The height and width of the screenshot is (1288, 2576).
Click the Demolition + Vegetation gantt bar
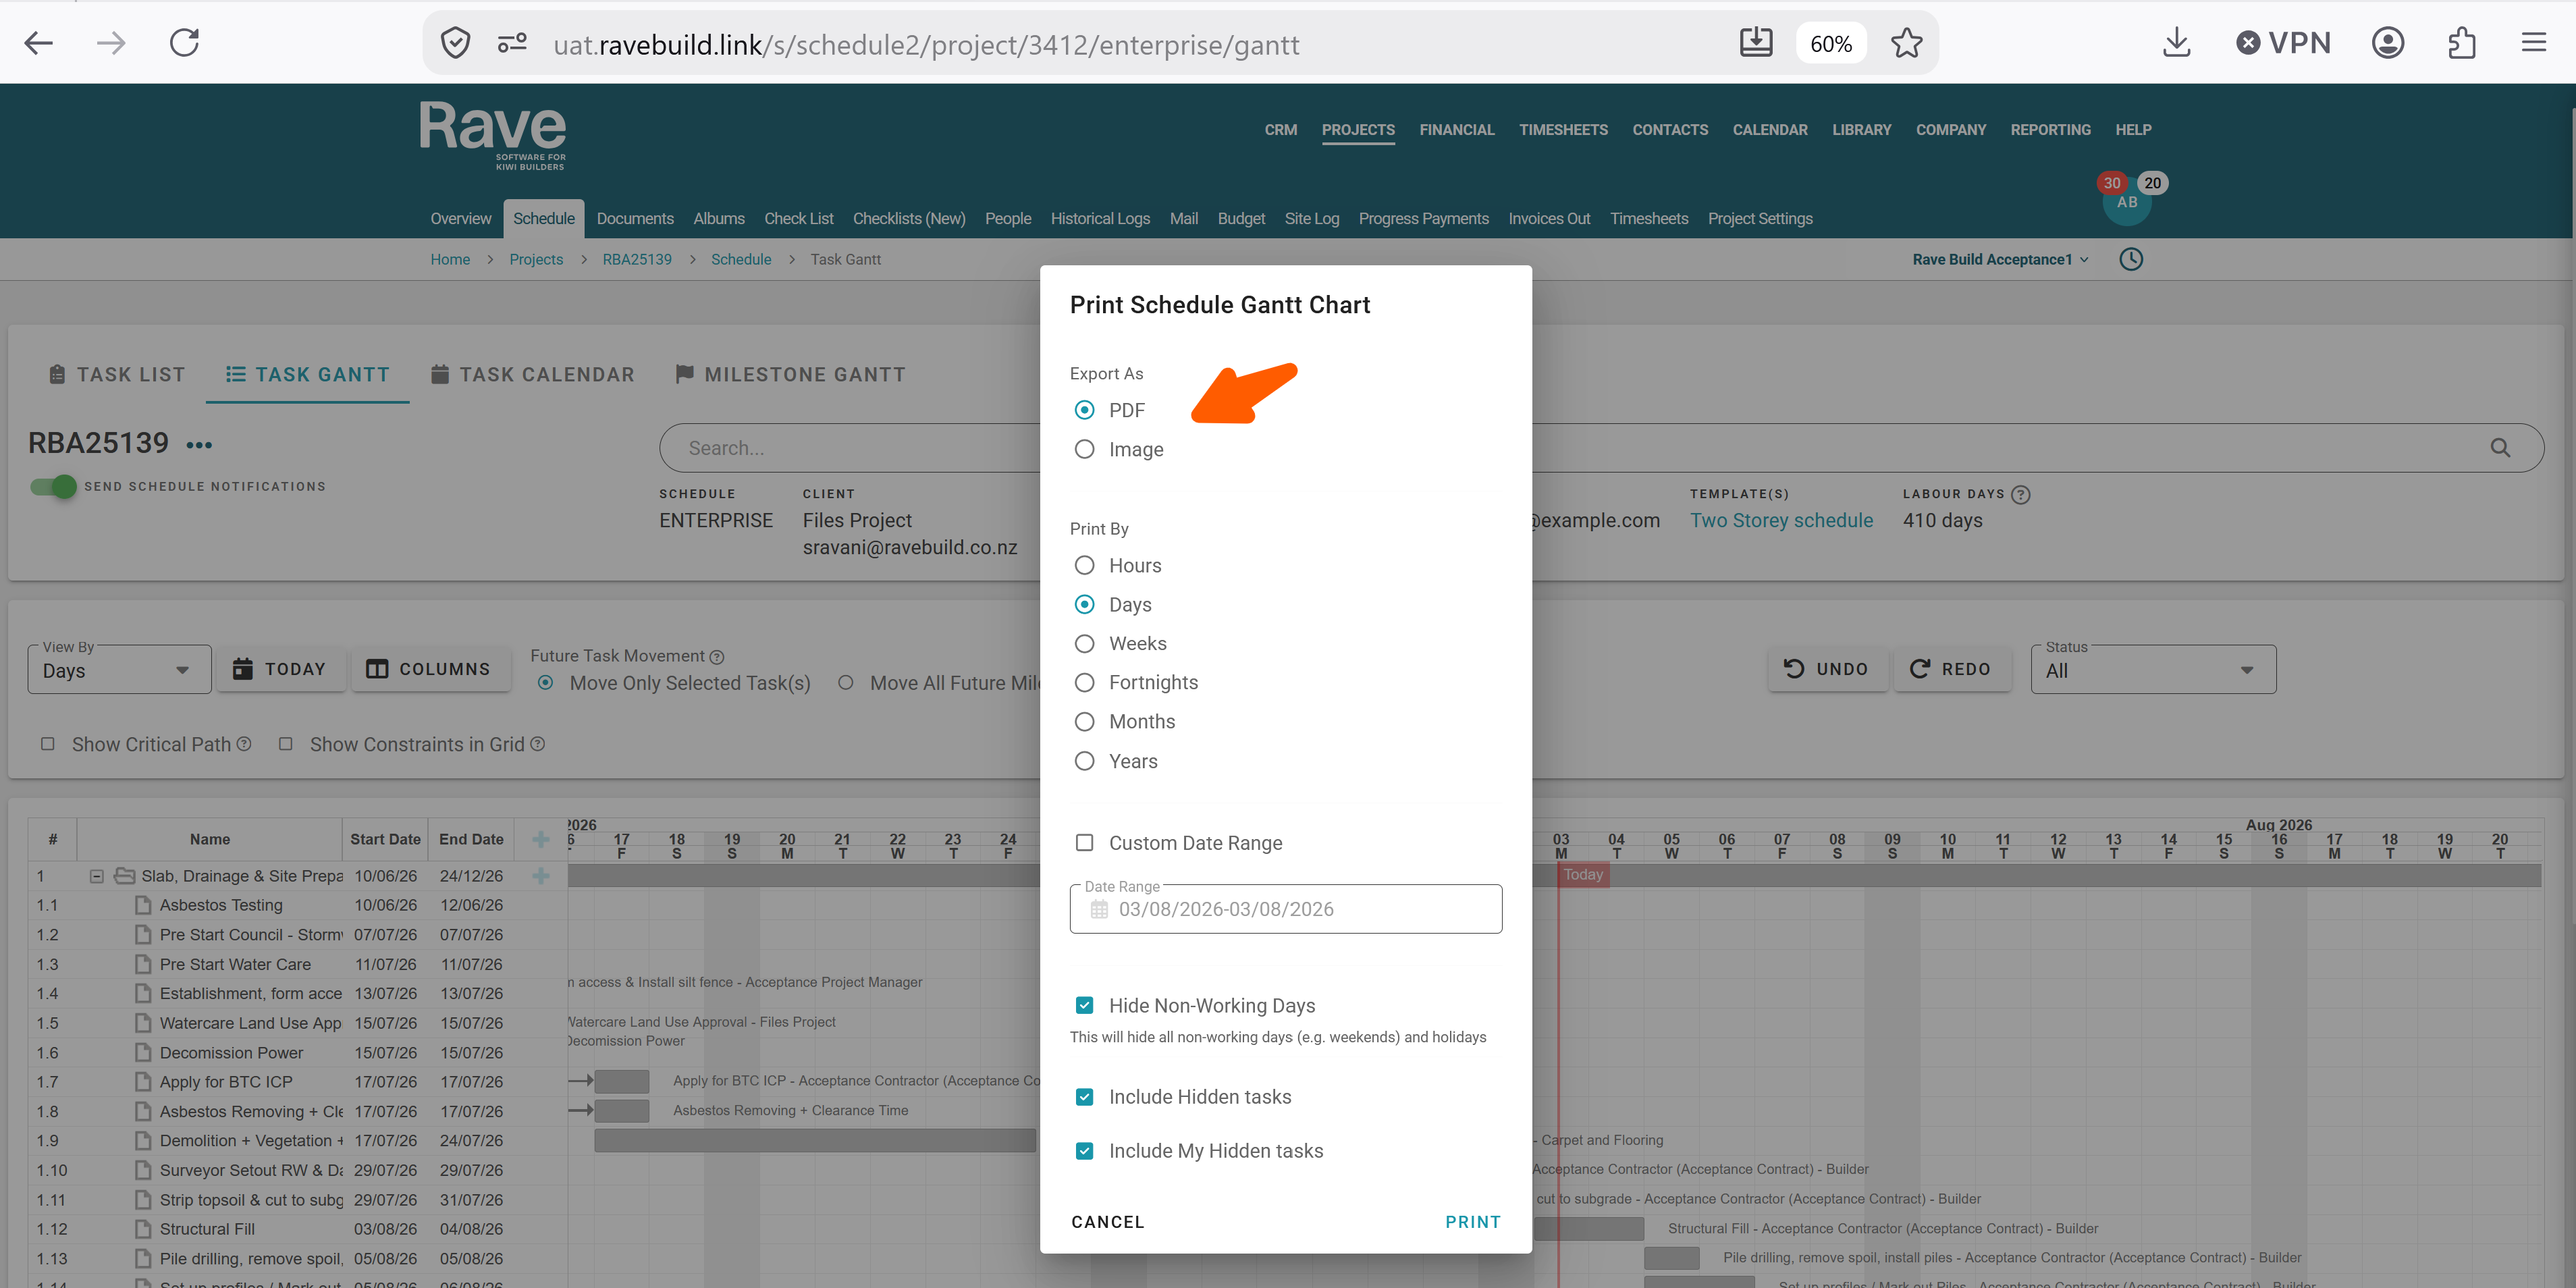click(x=815, y=1140)
